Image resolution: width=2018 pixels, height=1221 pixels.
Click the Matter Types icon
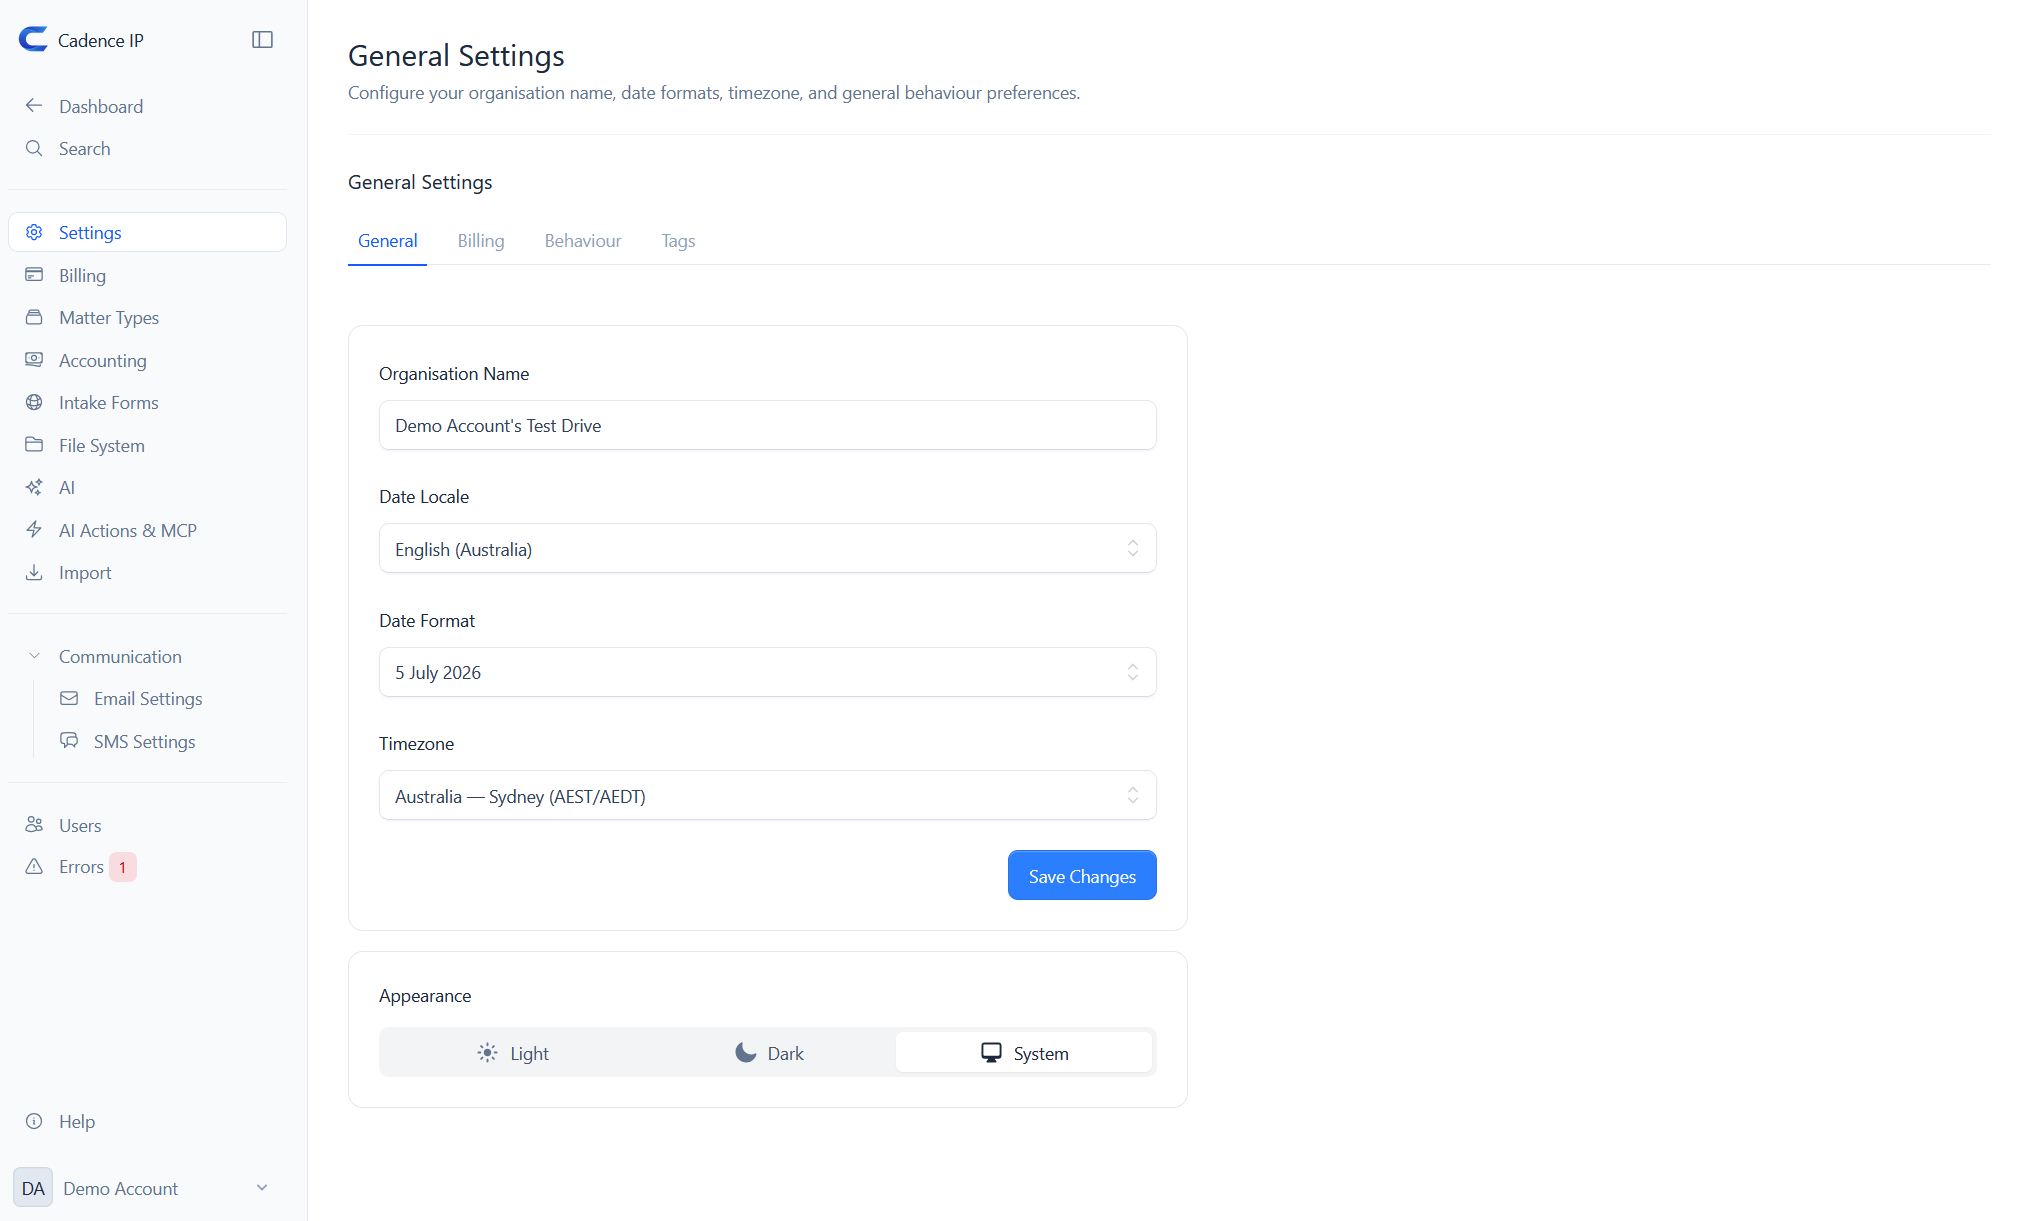34,317
